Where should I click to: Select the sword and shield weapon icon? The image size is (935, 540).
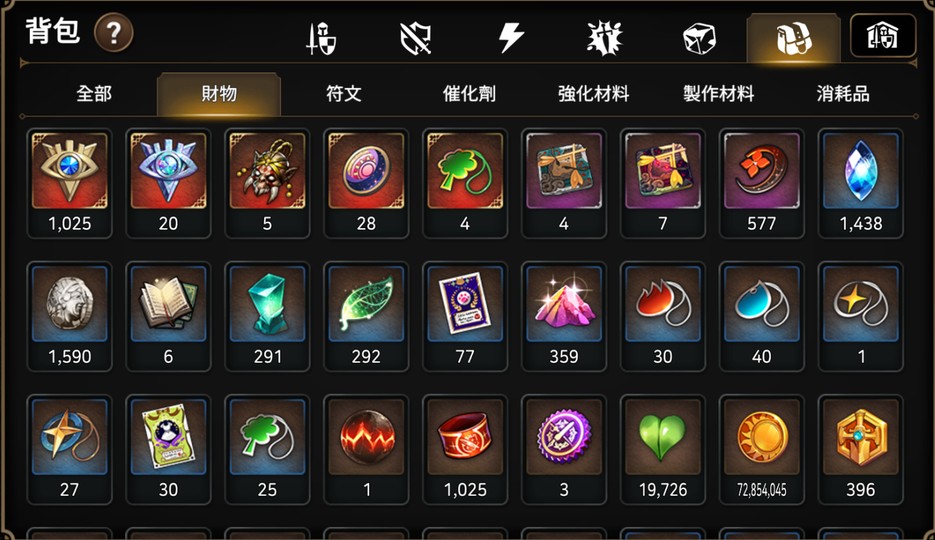[x=321, y=38]
